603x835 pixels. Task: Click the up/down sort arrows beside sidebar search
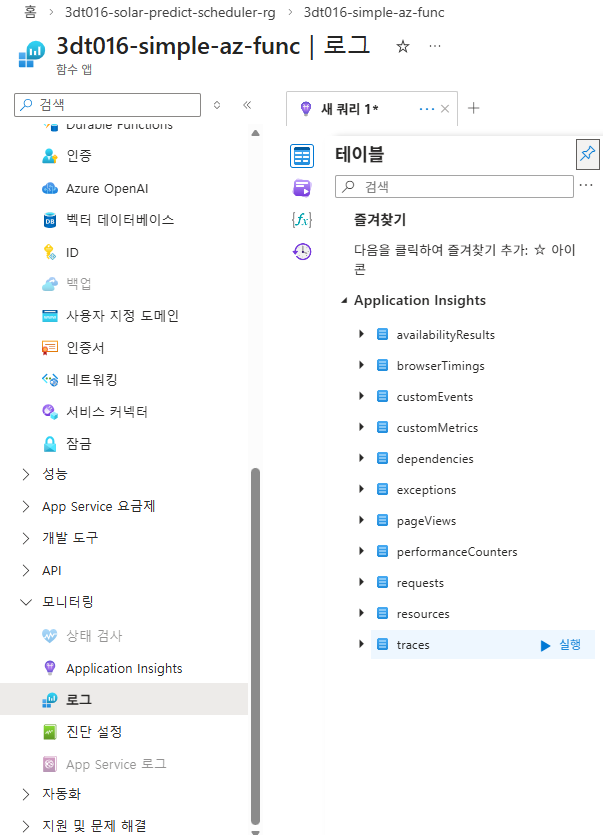[x=217, y=105]
